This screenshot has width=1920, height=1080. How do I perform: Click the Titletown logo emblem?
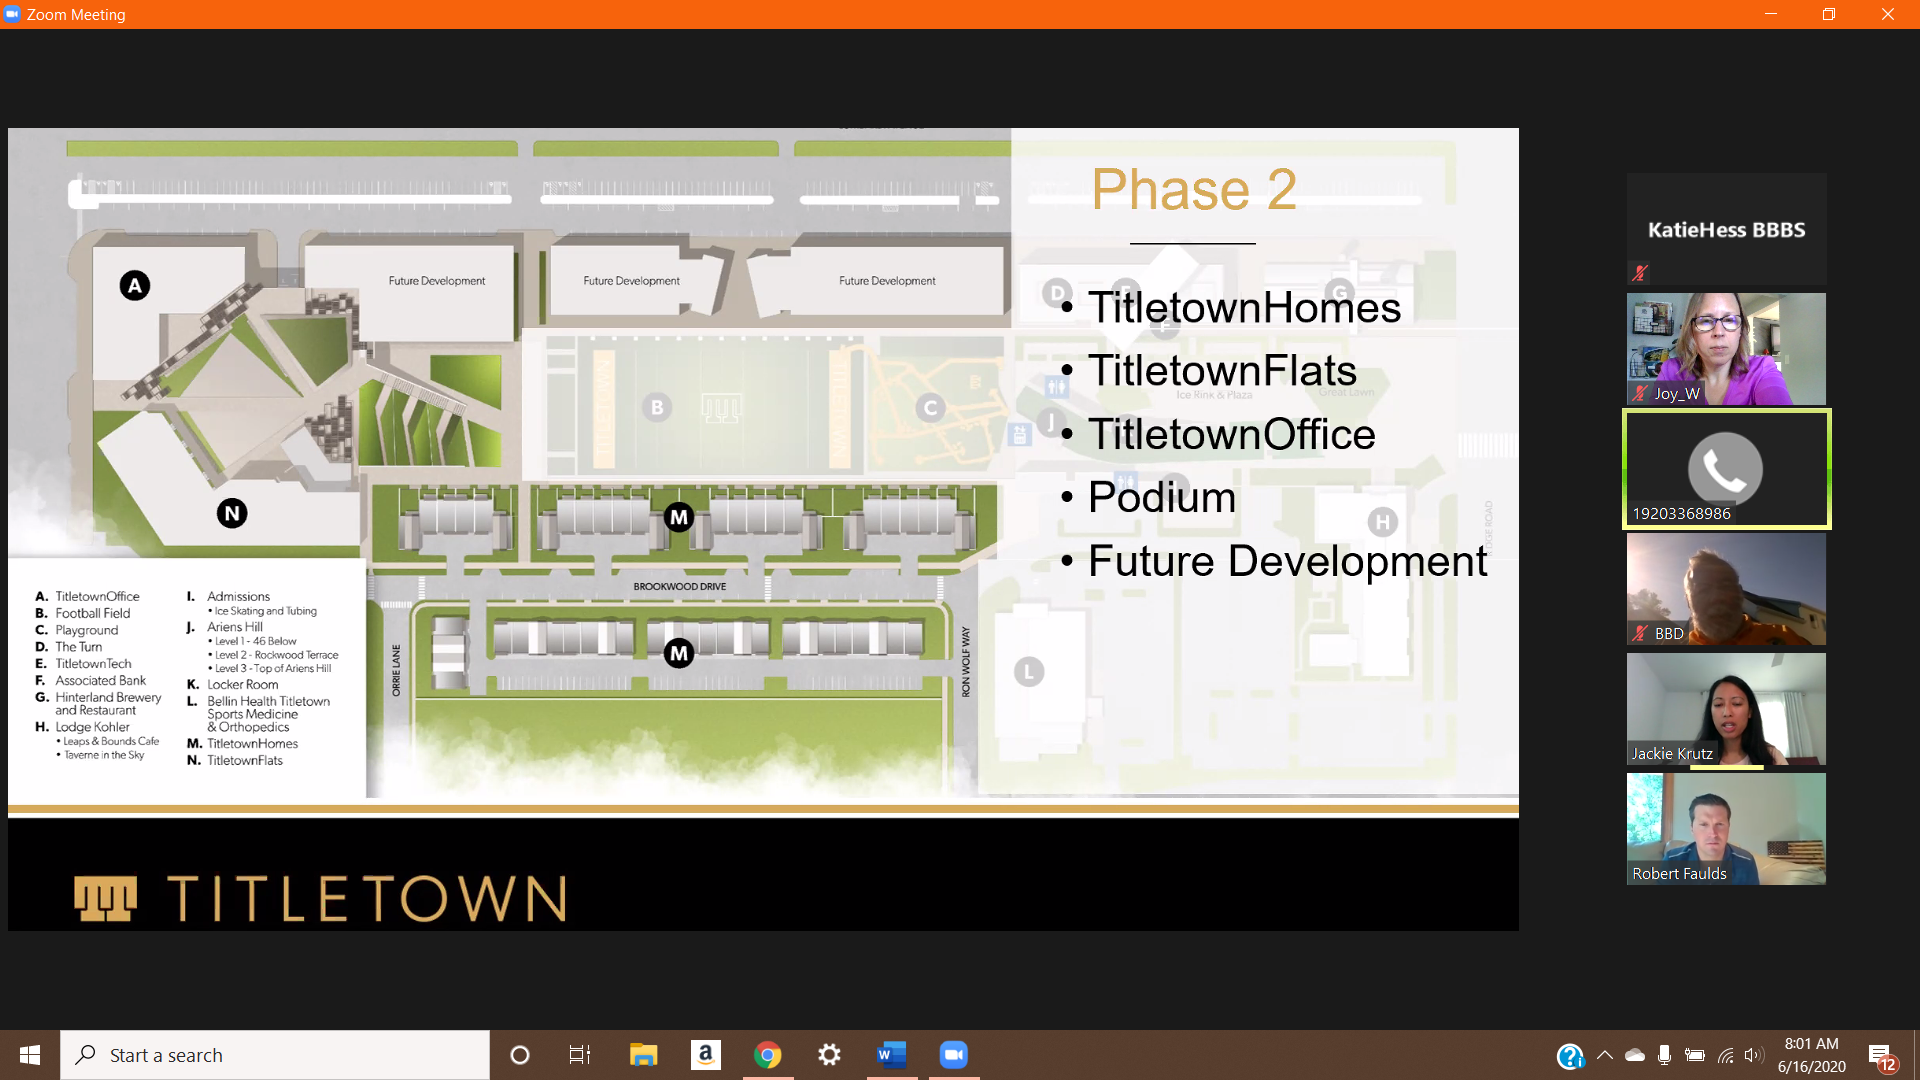pos(105,898)
